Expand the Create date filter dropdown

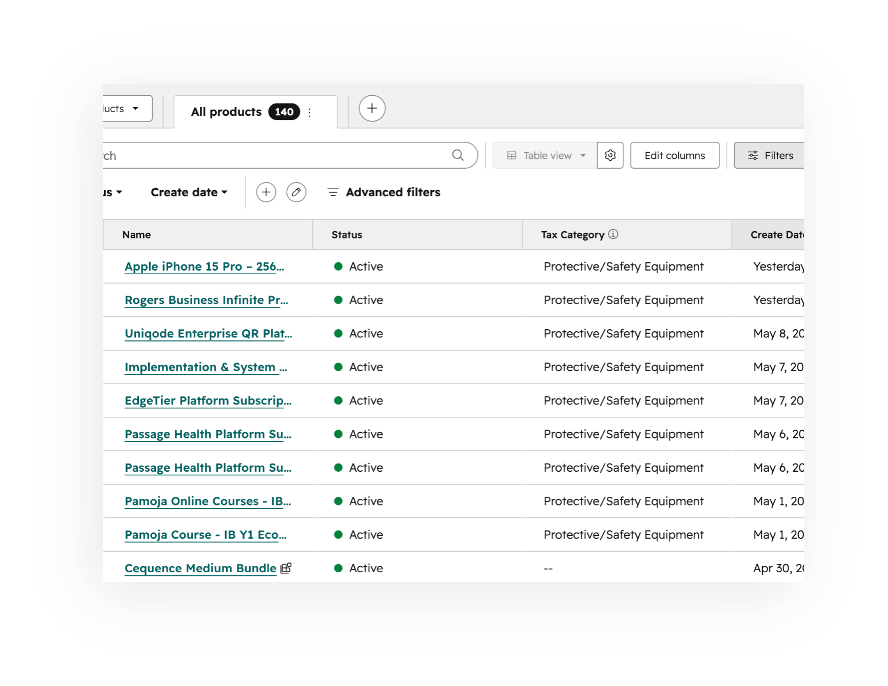point(189,192)
